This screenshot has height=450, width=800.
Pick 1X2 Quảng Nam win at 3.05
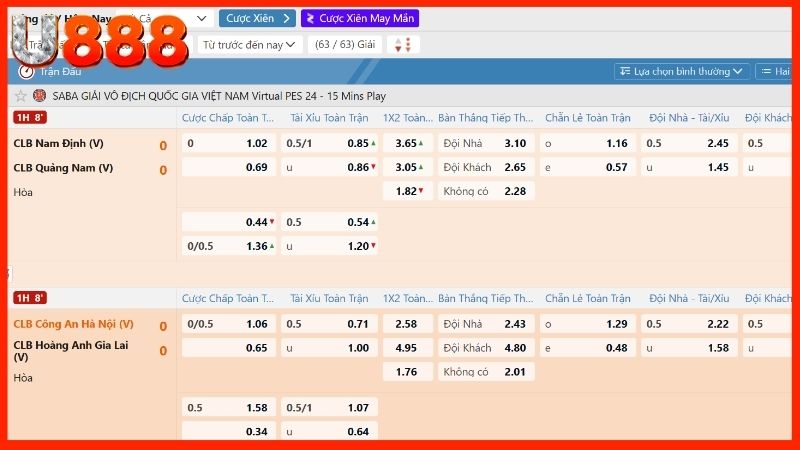point(408,167)
